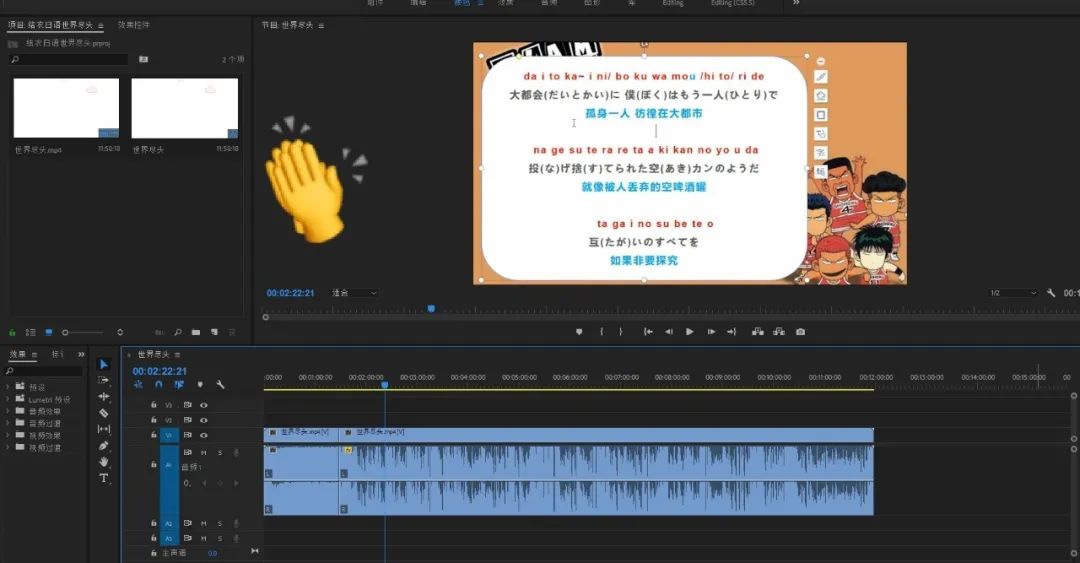Play the program monitor
This screenshot has width=1080, height=563.
pos(689,331)
